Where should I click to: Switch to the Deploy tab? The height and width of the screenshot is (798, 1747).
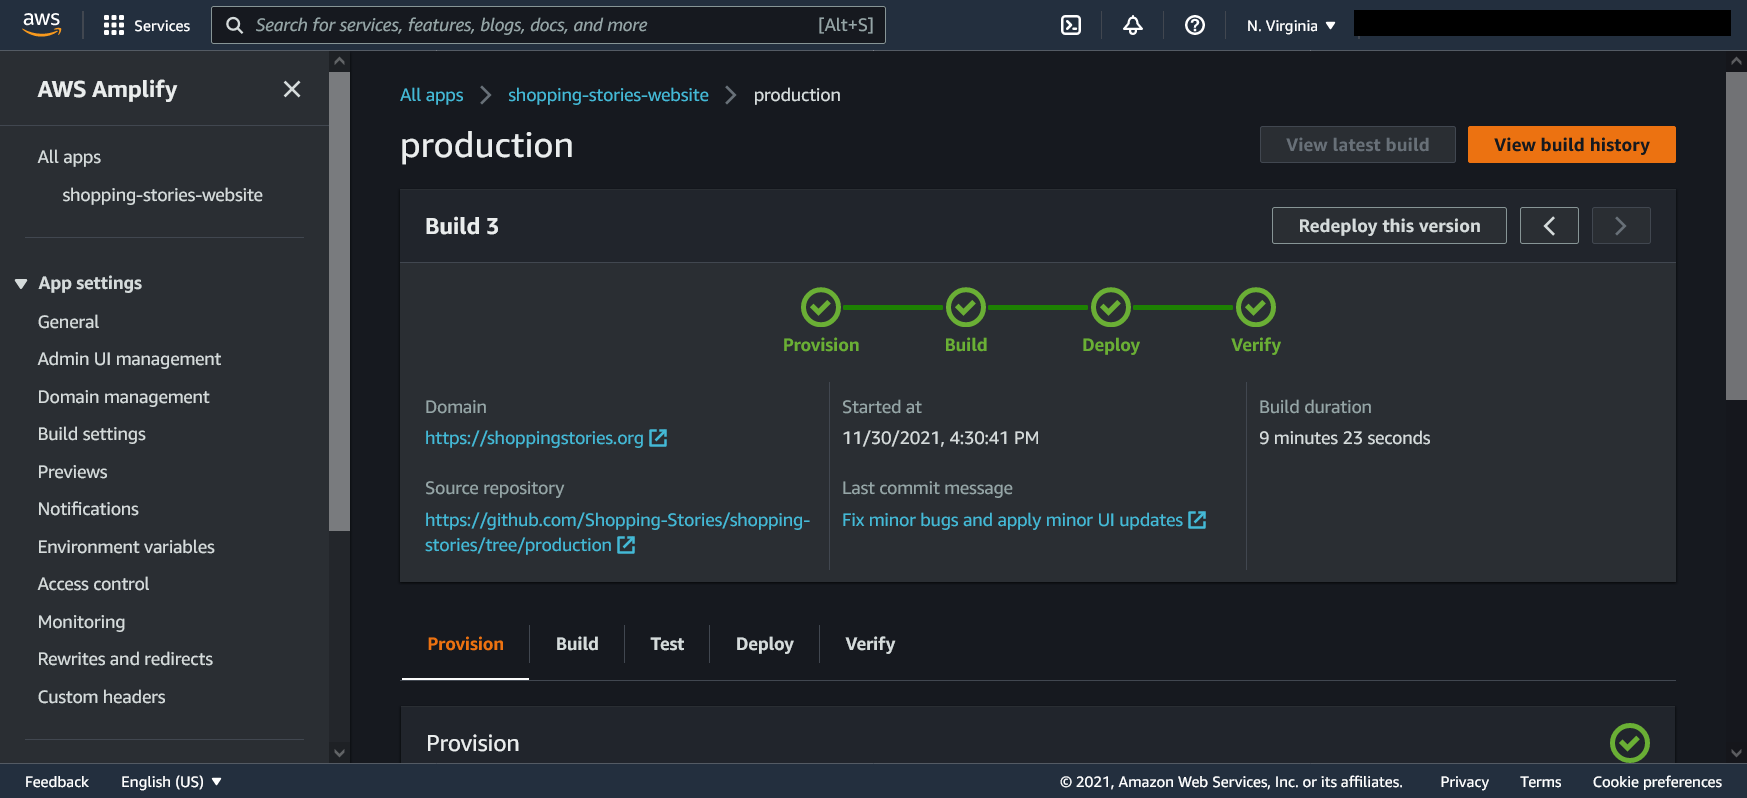(765, 644)
